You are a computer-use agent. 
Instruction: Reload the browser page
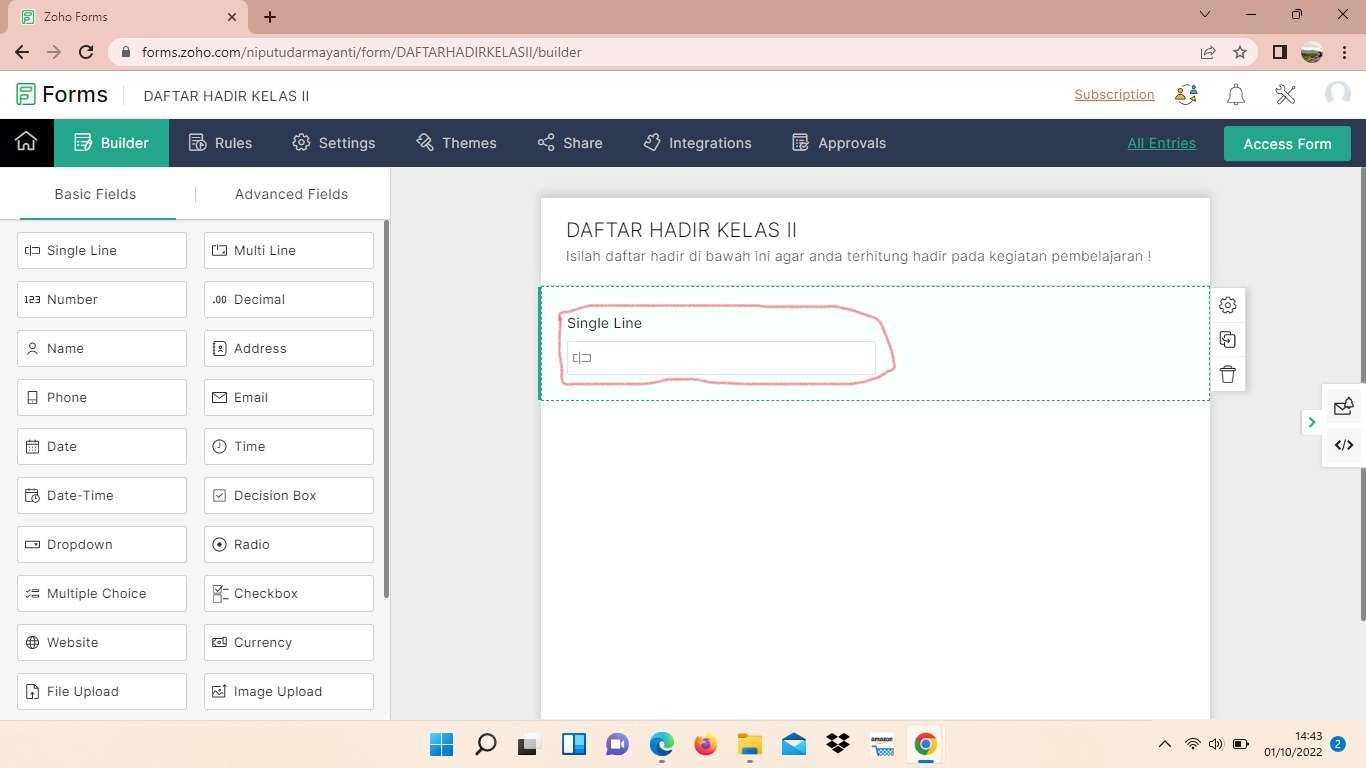tap(86, 52)
